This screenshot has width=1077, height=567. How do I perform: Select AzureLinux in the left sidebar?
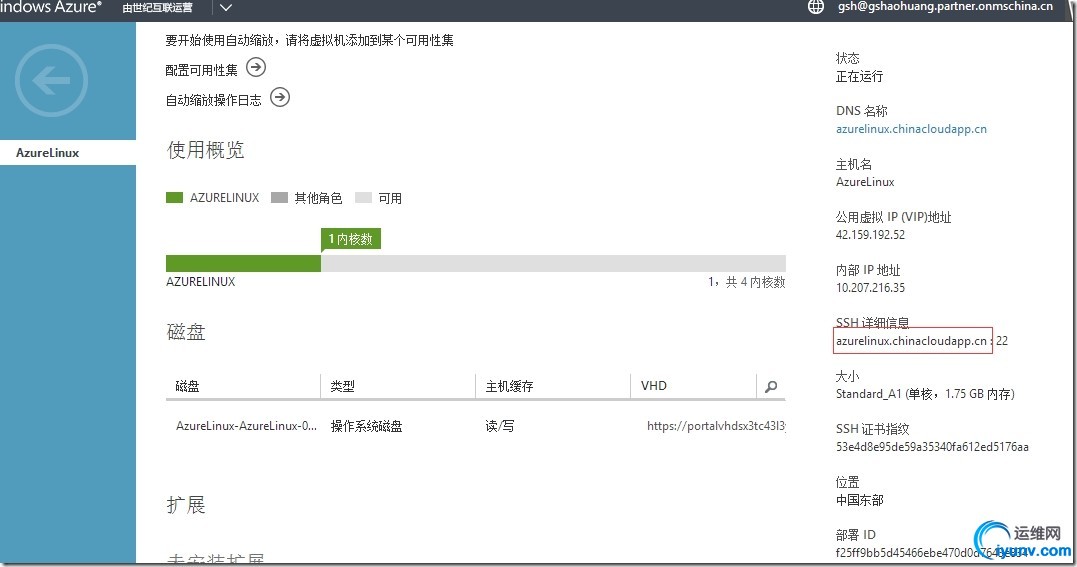click(68, 153)
